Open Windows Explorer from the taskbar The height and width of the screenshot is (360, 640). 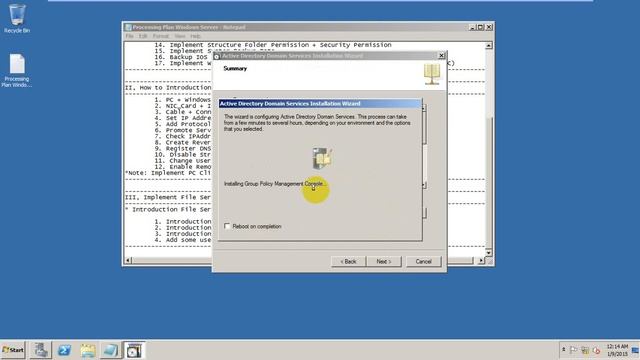[87, 350]
